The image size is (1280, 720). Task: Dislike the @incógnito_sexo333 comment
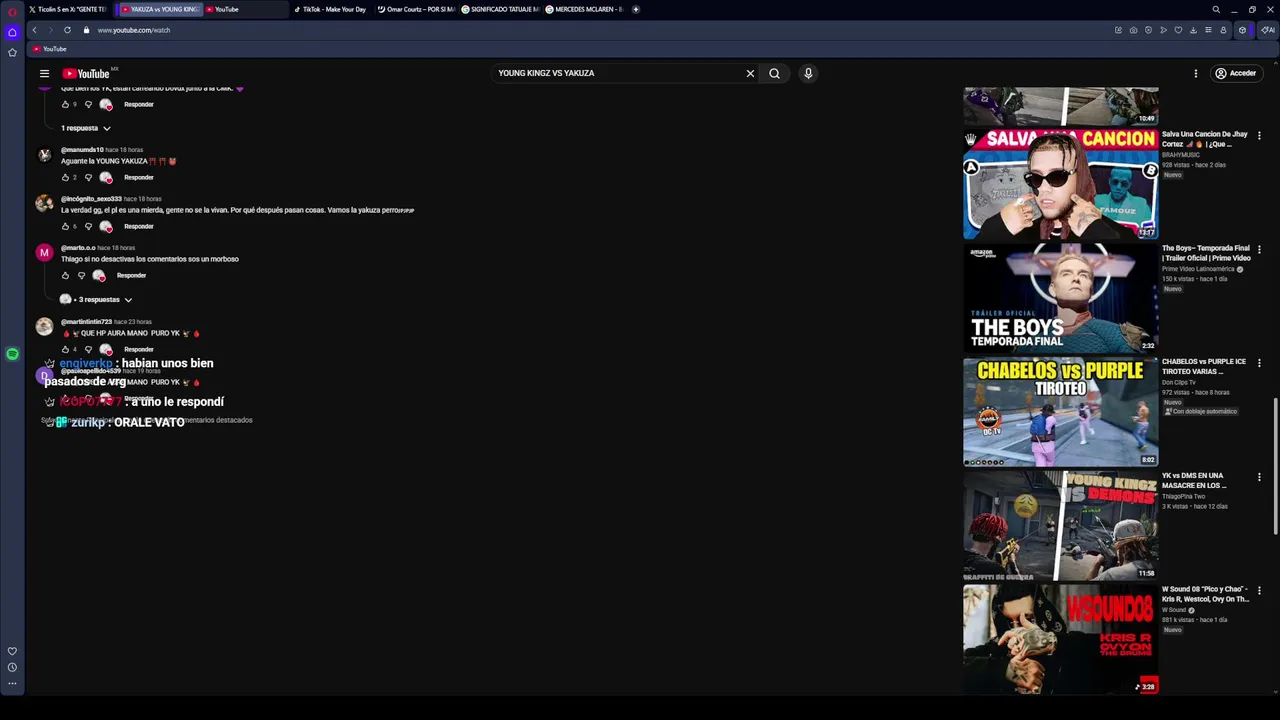pyautogui.click(x=88, y=226)
